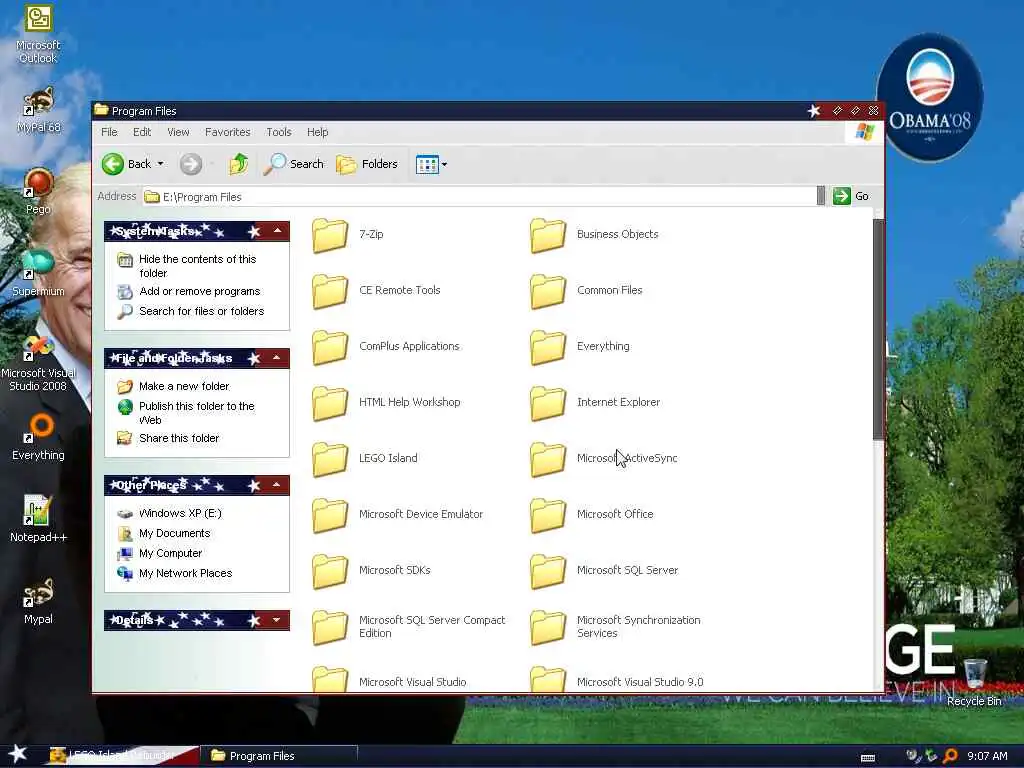Select the Recycle Bin desktop icon
This screenshot has height=768, width=1024.
[974, 682]
